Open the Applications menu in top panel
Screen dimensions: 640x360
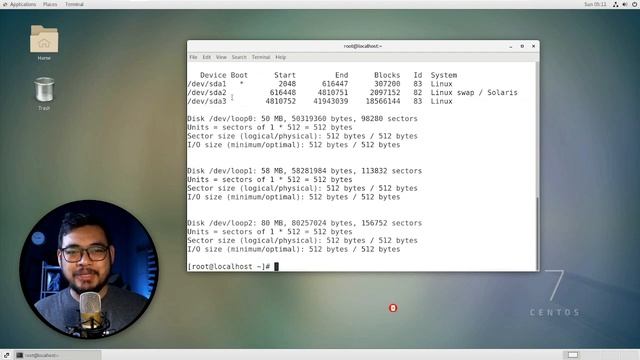[x=20, y=4]
